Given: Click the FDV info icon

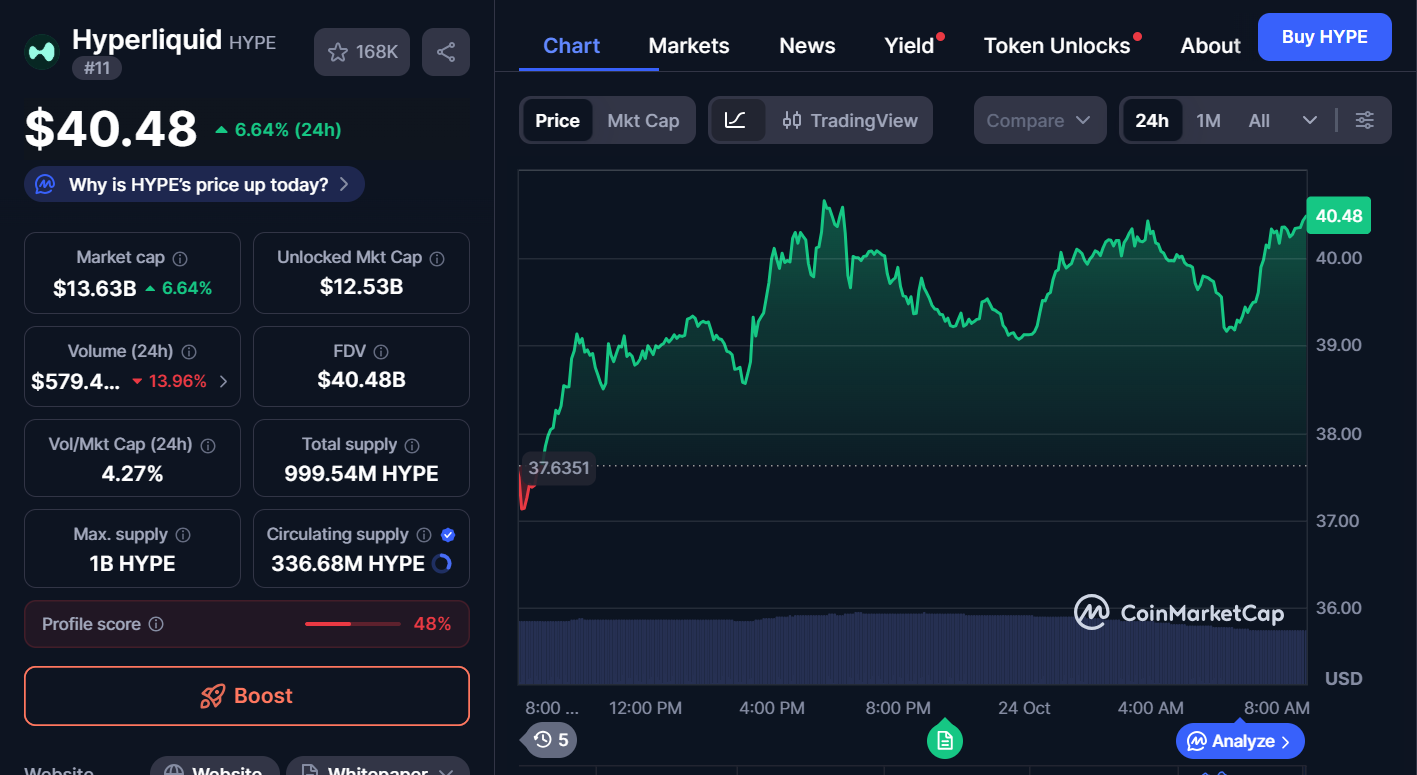Looking at the screenshot, I should [380, 352].
